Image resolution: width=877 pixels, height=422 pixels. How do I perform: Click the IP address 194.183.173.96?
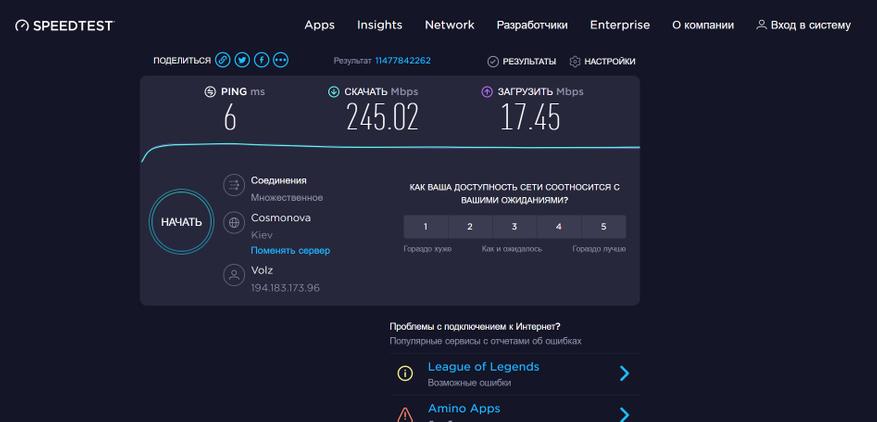coord(285,288)
